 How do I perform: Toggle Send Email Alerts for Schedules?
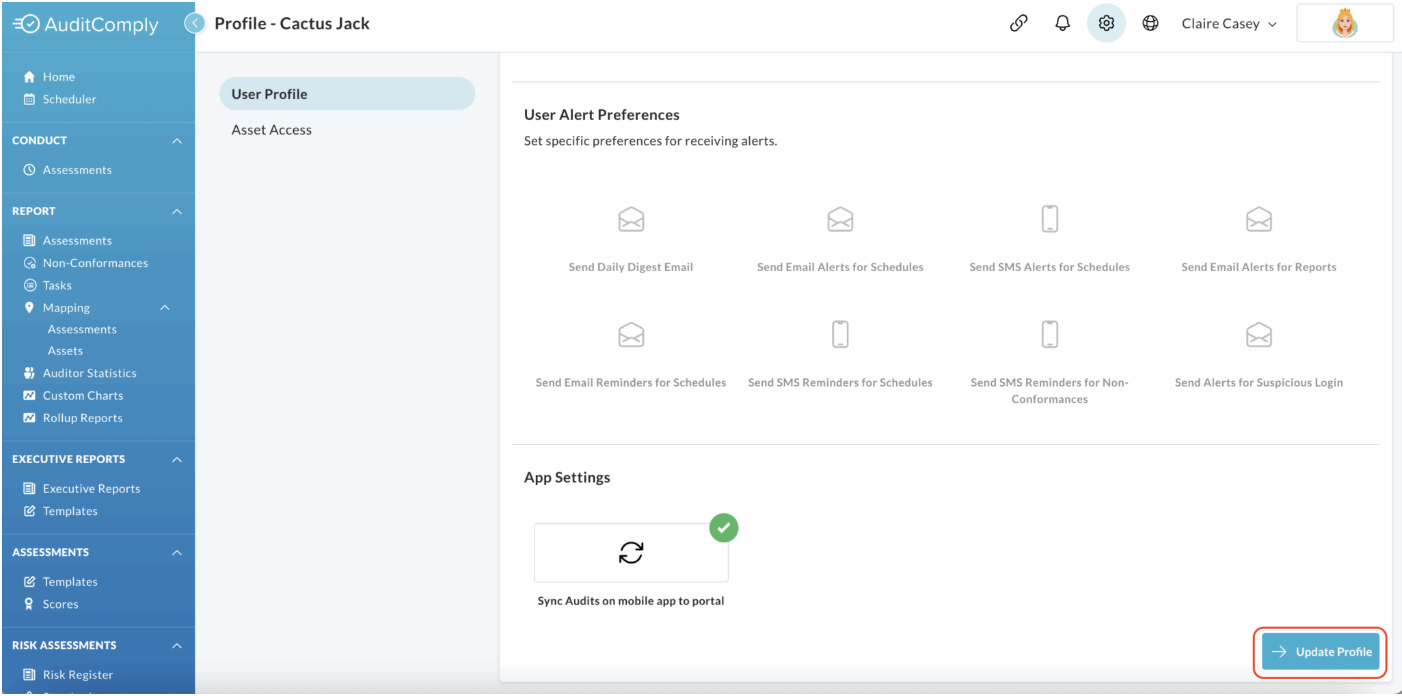[x=840, y=219]
